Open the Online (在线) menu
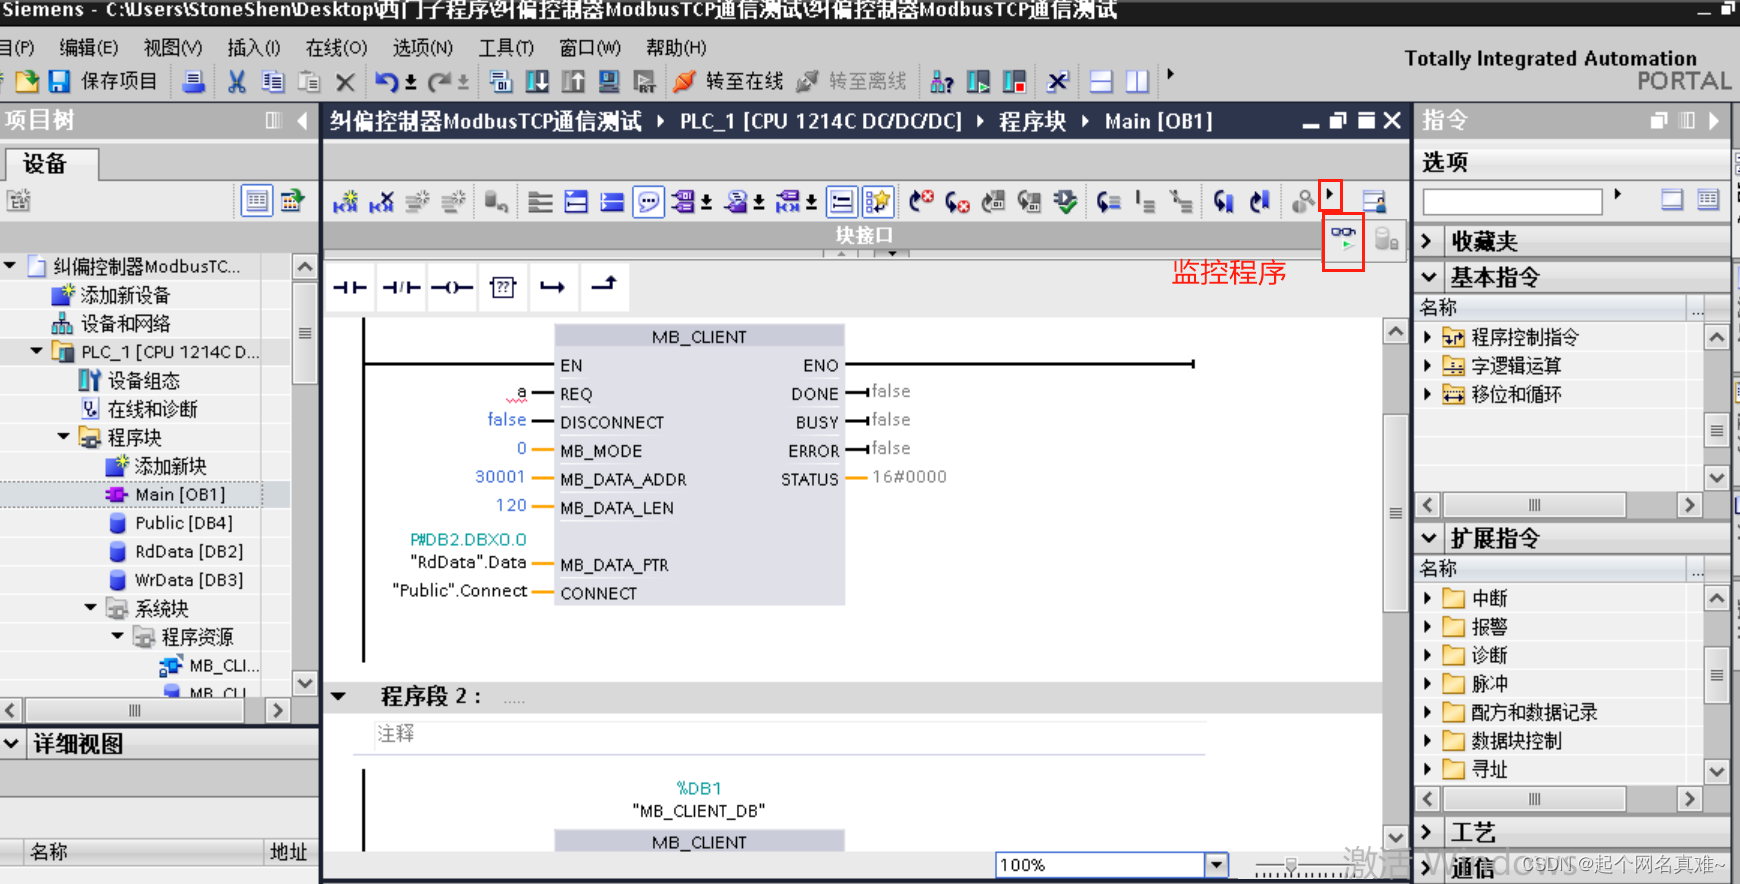 (336, 48)
